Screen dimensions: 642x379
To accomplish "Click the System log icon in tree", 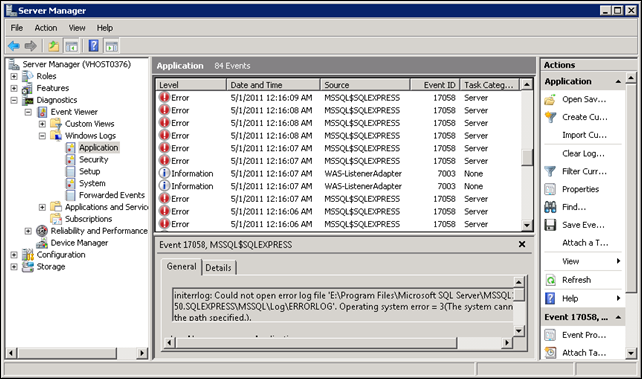I will 70,183.
